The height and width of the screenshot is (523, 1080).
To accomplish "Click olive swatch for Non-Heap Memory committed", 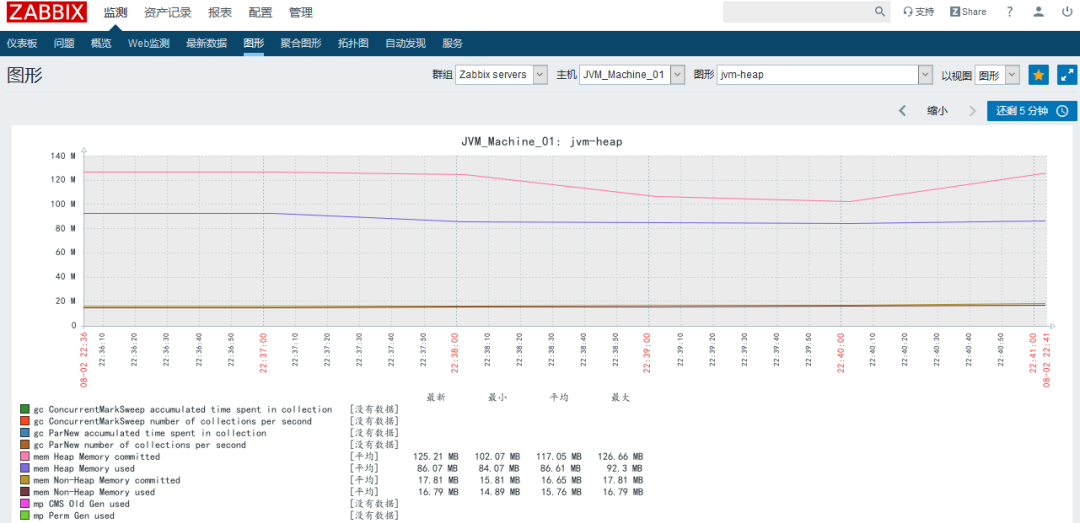I will 25,480.
